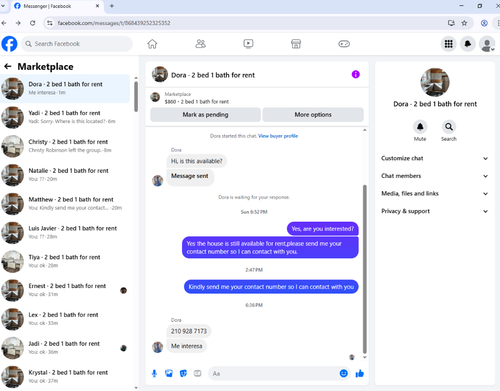The height and width of the screenshot is (391, 500).
Task: Click the Mark as pending button
Action: [x=205, y=115]
